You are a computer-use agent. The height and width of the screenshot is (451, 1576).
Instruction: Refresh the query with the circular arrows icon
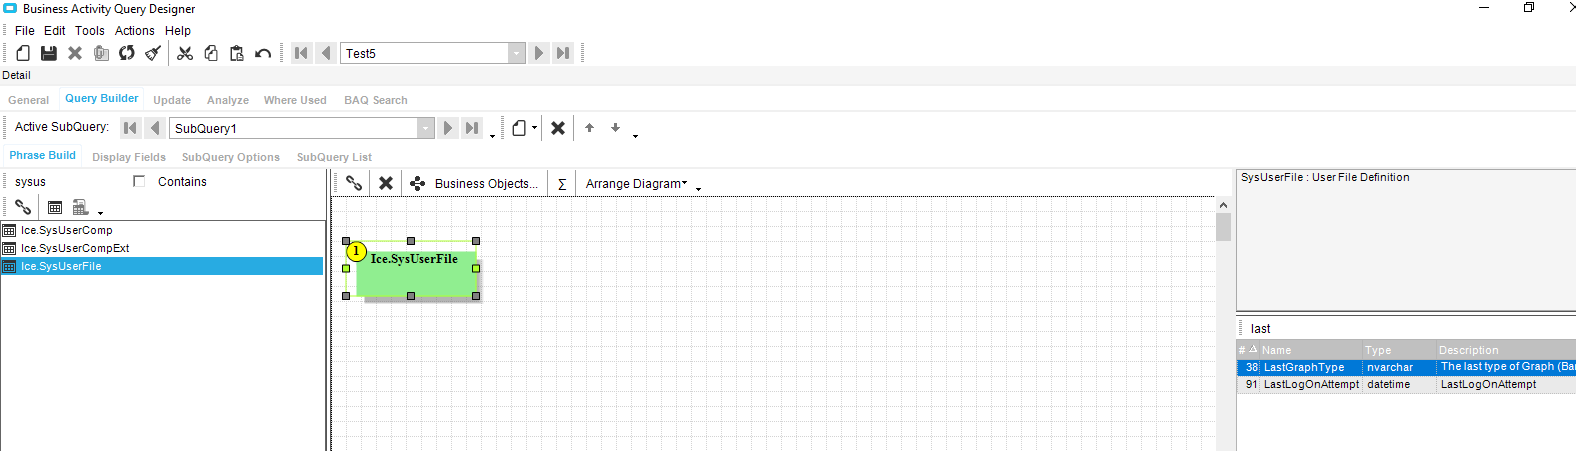127,53
